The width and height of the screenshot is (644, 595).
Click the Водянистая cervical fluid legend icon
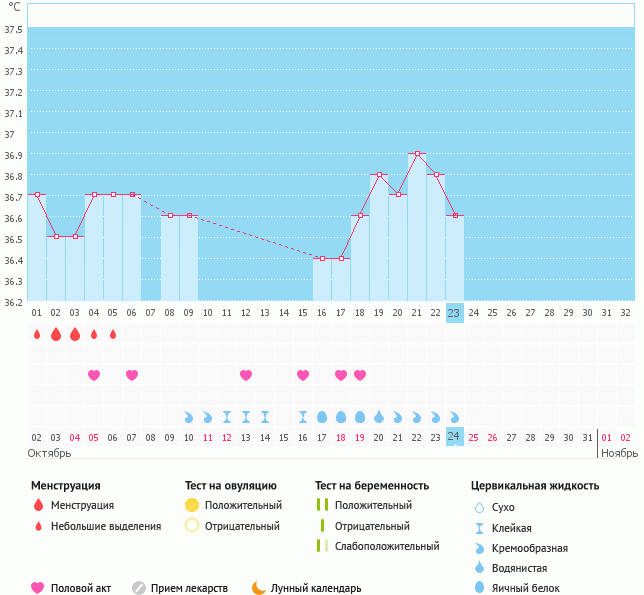coord(481,567)
